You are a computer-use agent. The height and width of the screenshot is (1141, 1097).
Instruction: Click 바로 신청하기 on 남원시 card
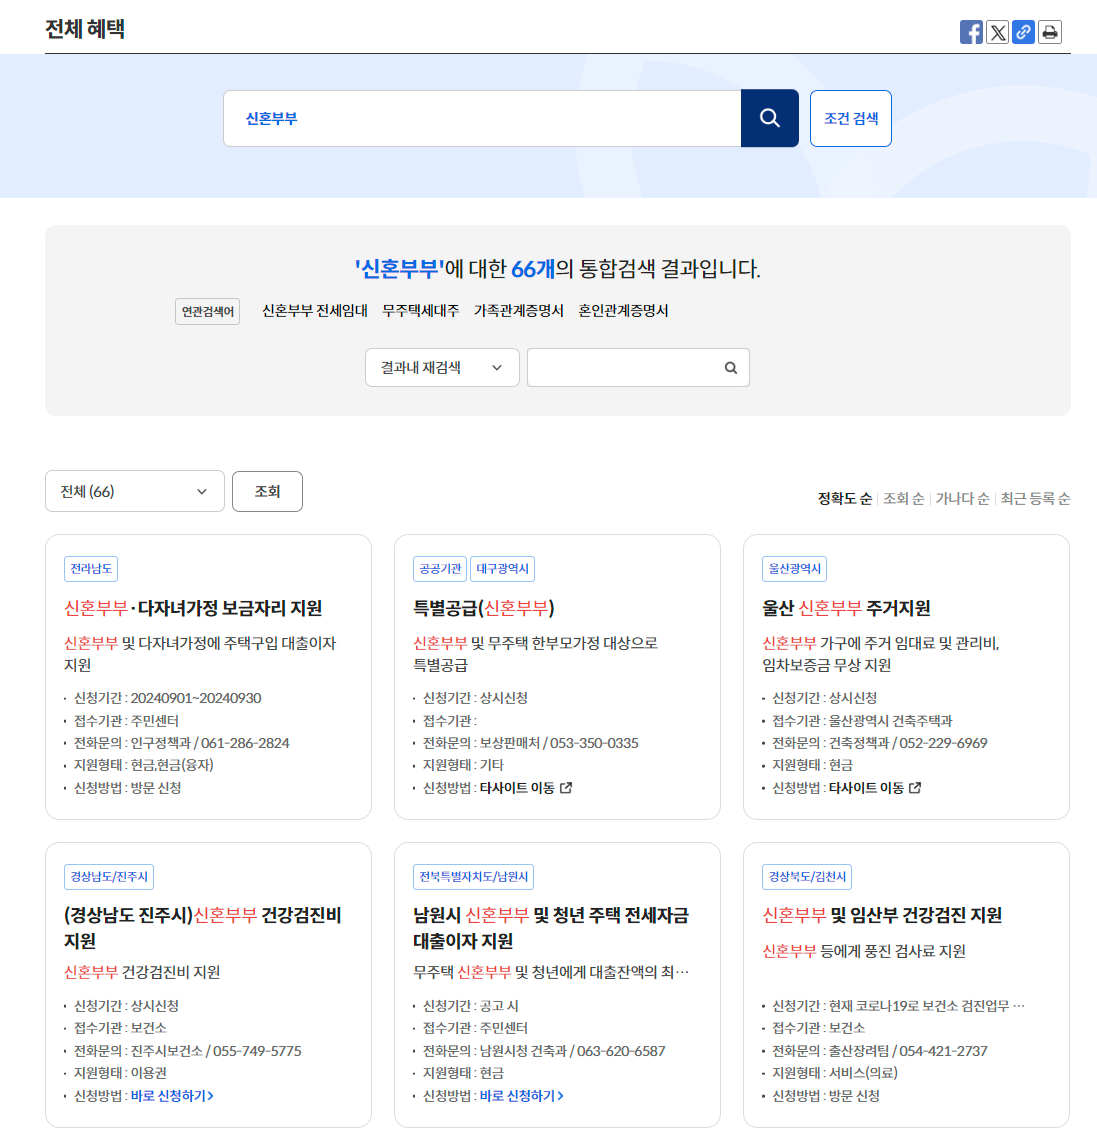point(522,1096)
